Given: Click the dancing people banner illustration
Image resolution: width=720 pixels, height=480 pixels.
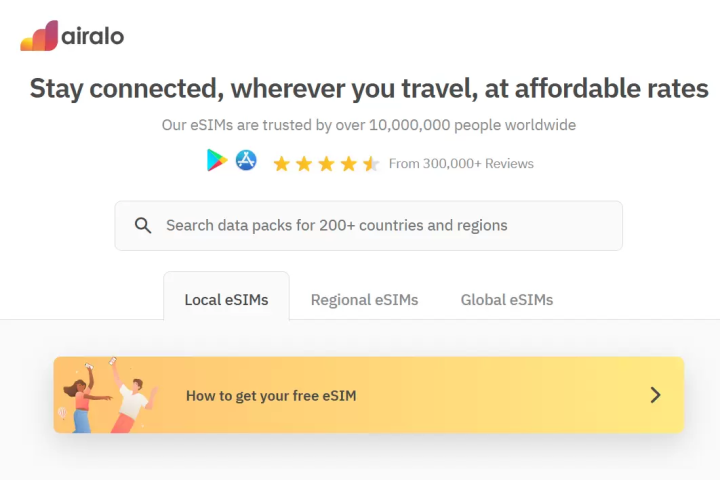Looking at the screenshot, I should click(105, 395).
